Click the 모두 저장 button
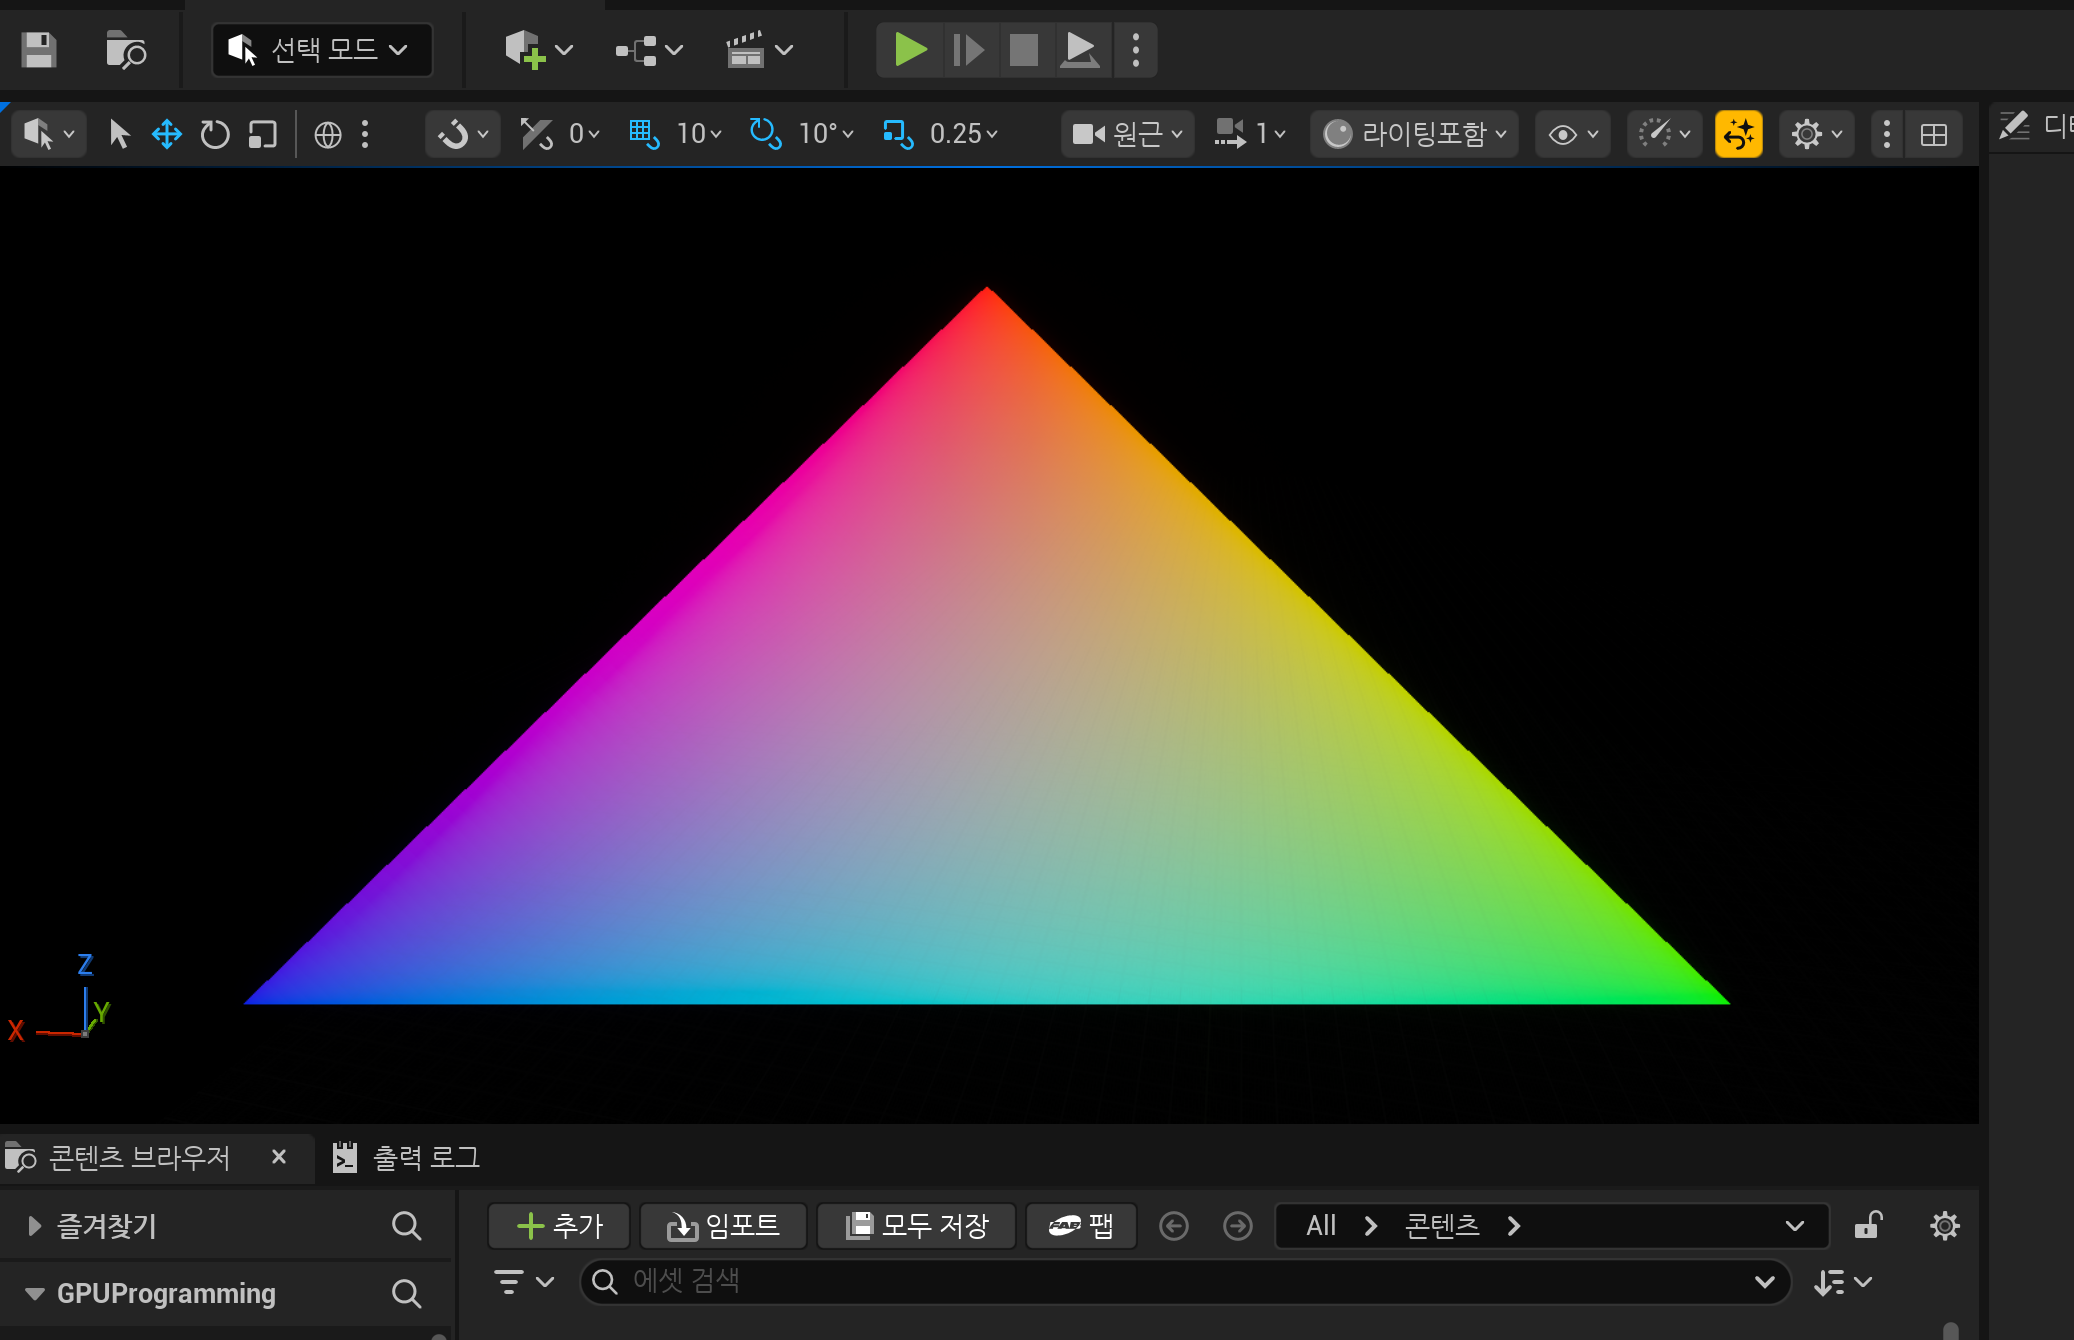The image size is (2074, 1340). point(917,1226)
